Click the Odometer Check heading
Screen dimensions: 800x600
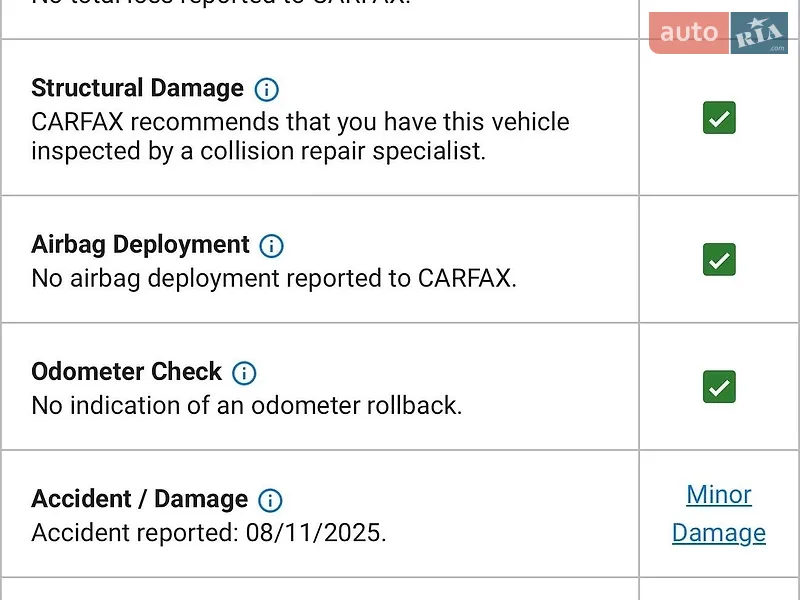click(x=127, y=371)
